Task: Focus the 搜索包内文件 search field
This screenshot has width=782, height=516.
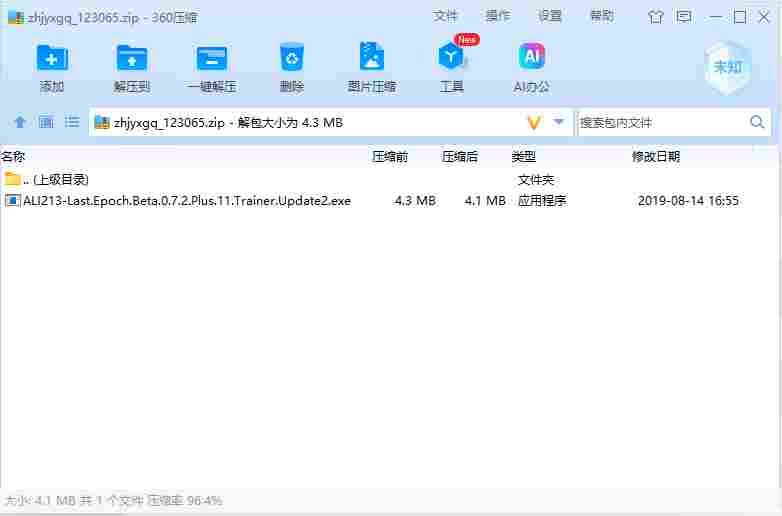Action: pyautogui.click(x=661, y=122)
